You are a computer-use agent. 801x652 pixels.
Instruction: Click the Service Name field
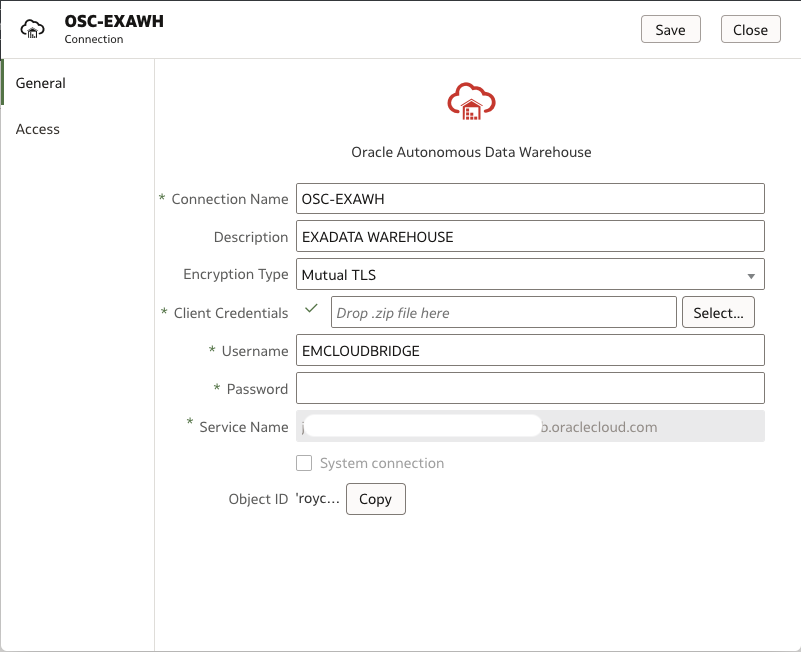[x=530, y=426]
